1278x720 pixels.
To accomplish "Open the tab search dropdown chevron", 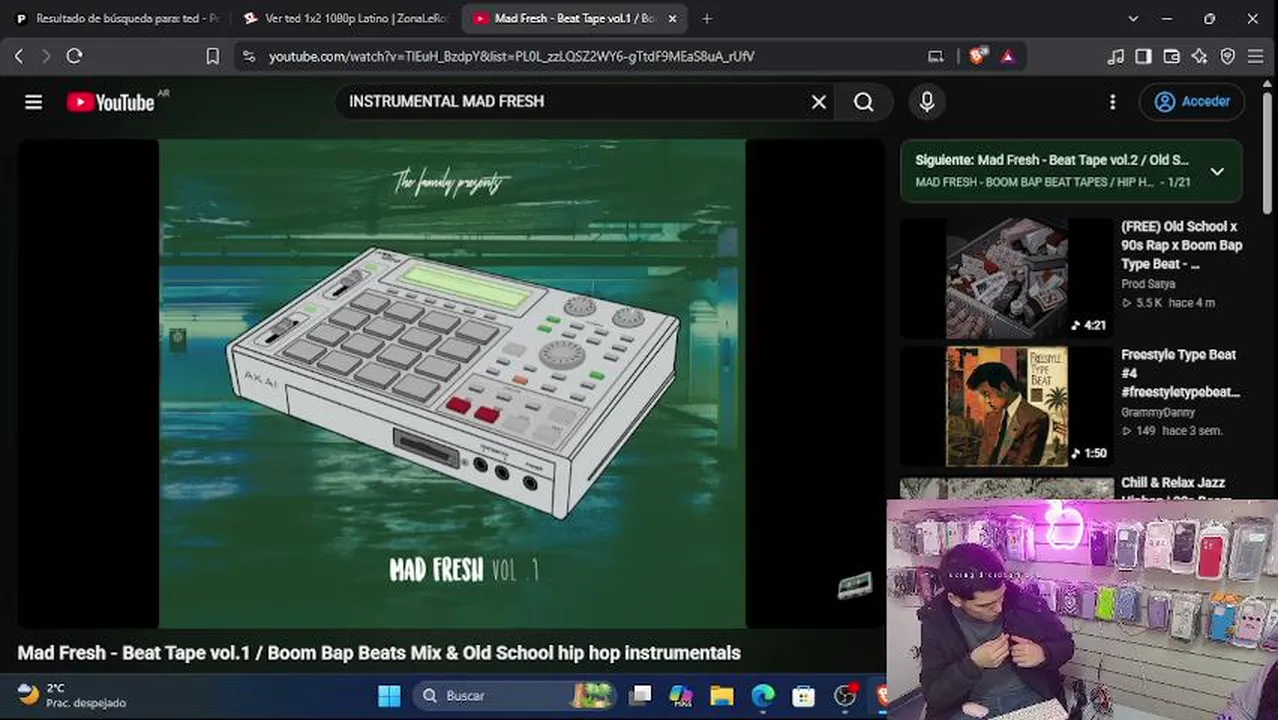I will pos(1133,18).
